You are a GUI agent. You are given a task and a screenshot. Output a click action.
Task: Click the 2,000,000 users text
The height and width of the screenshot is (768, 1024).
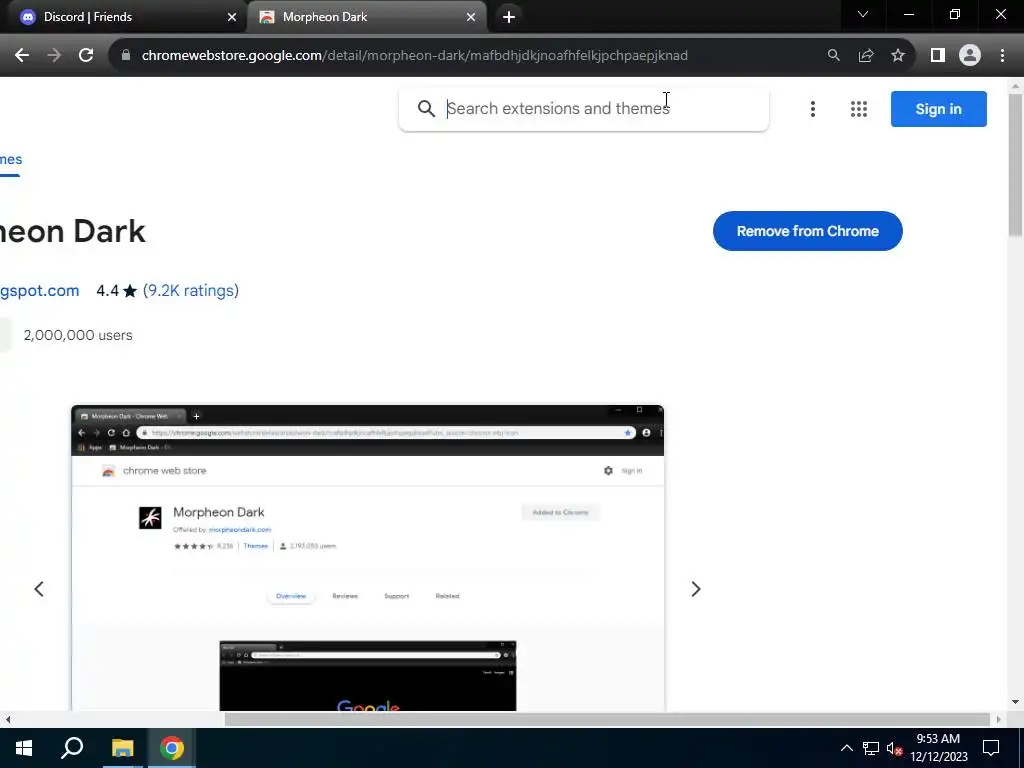point(78,335)
